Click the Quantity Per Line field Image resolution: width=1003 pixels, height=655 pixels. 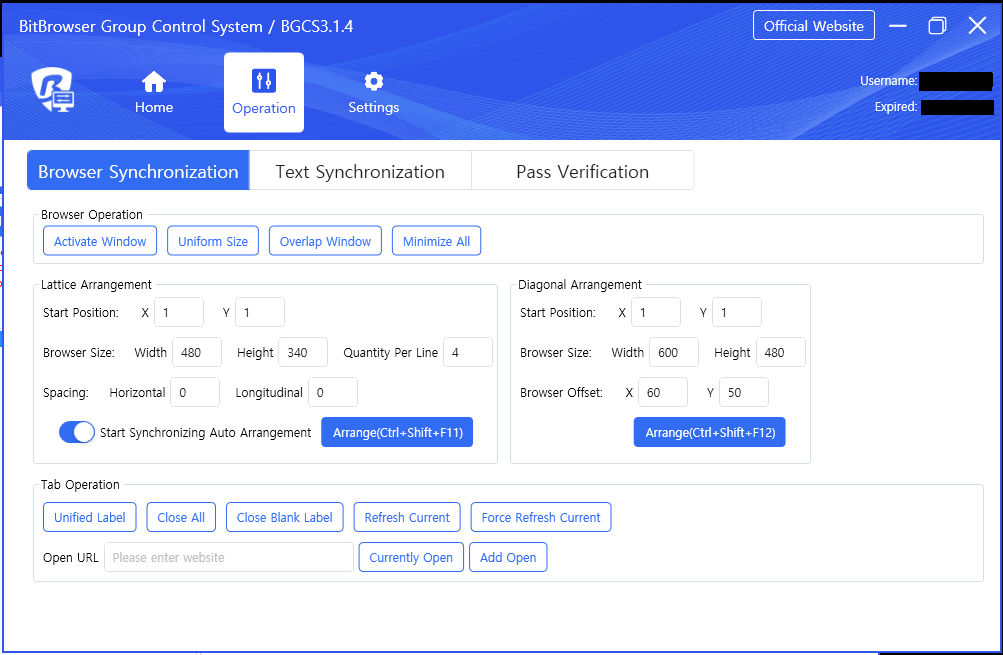pos(468,352)
